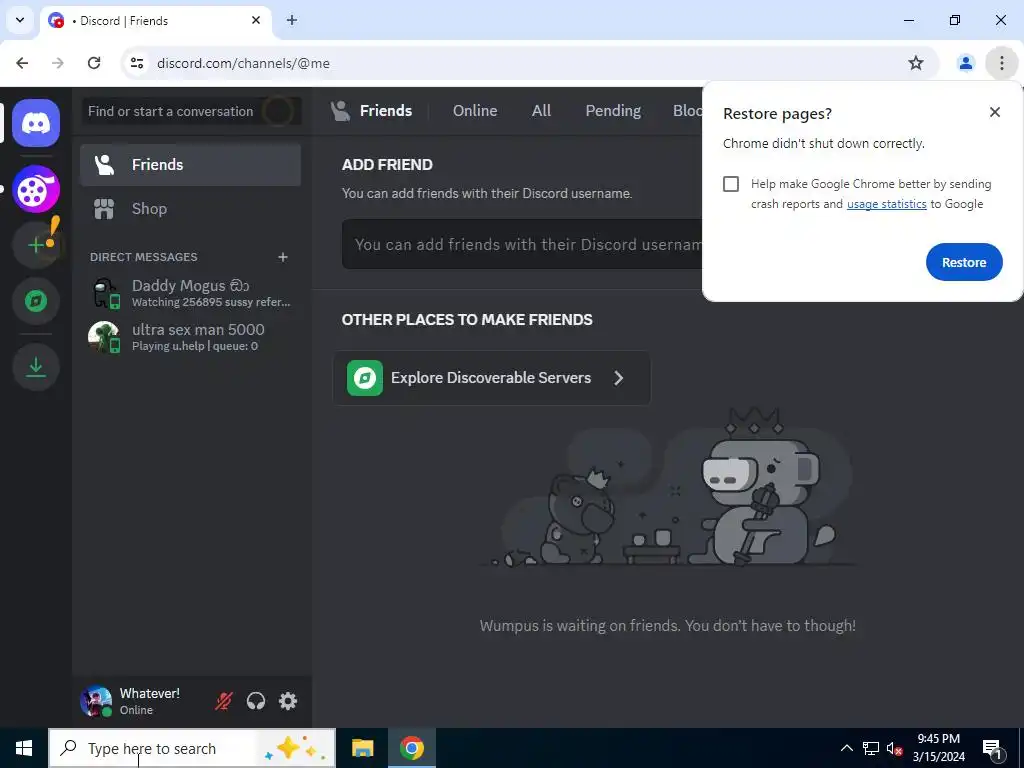Viewport: 1024px width, 768px height.
Task: Select the Discord | Friends browser tab
Action: point(155,21)
